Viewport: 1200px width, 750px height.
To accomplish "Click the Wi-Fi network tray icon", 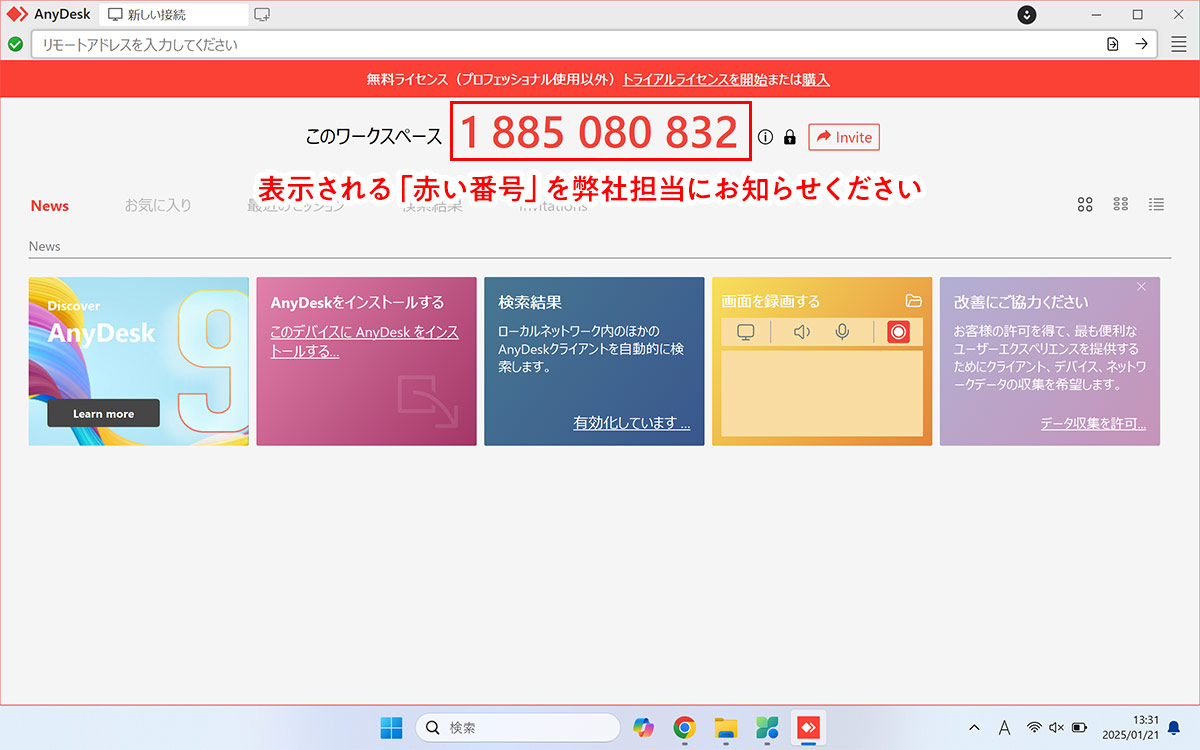I will click(1035, 727).
